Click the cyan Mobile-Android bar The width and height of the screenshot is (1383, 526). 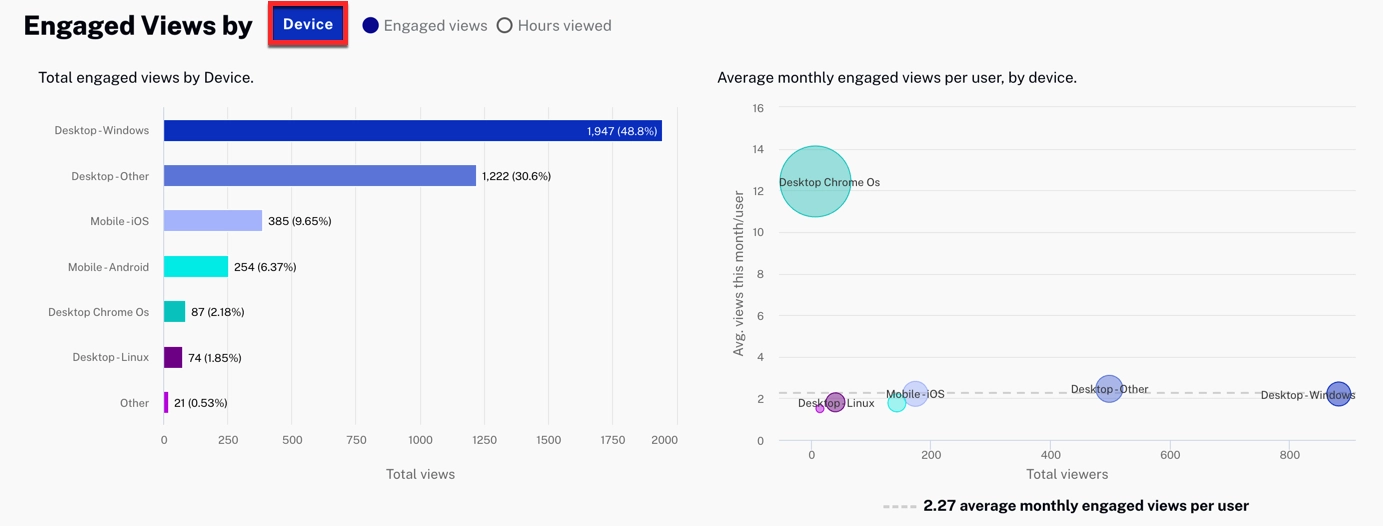195,267
